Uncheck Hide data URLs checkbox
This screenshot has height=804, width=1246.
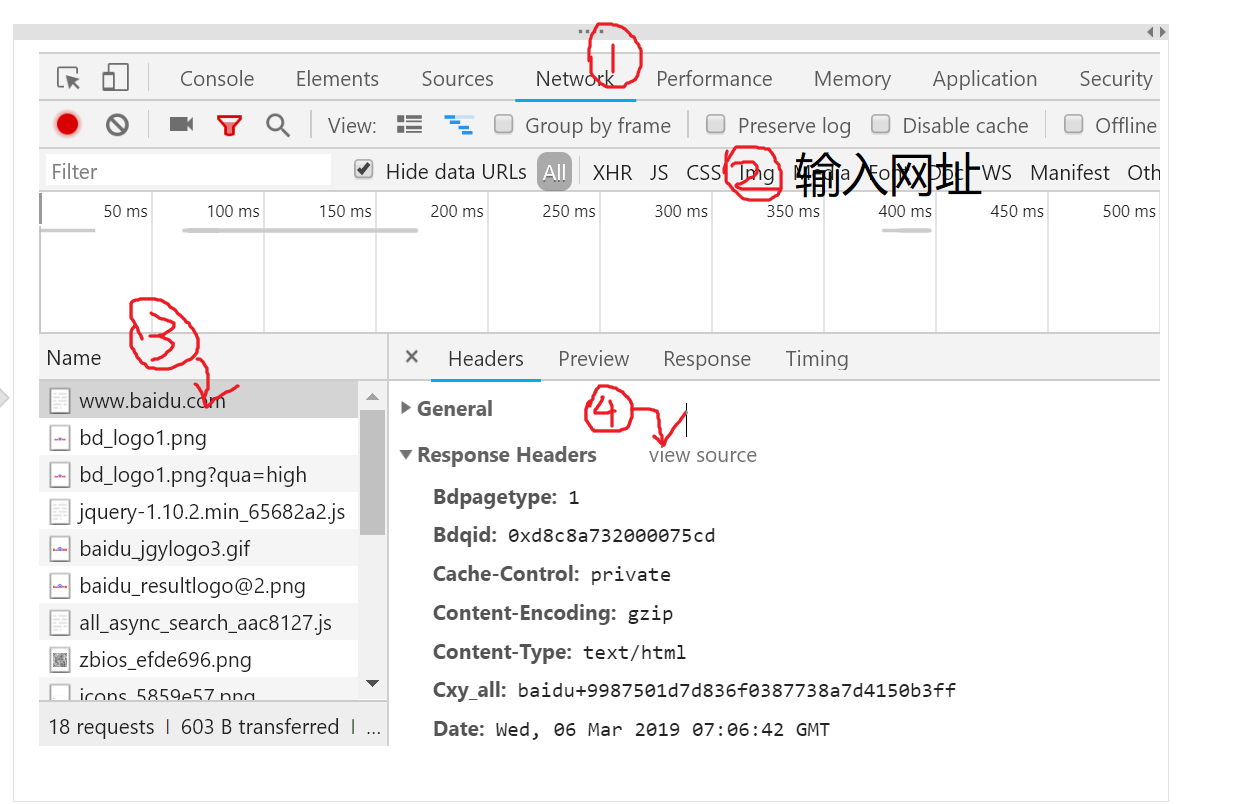point(364,170)
